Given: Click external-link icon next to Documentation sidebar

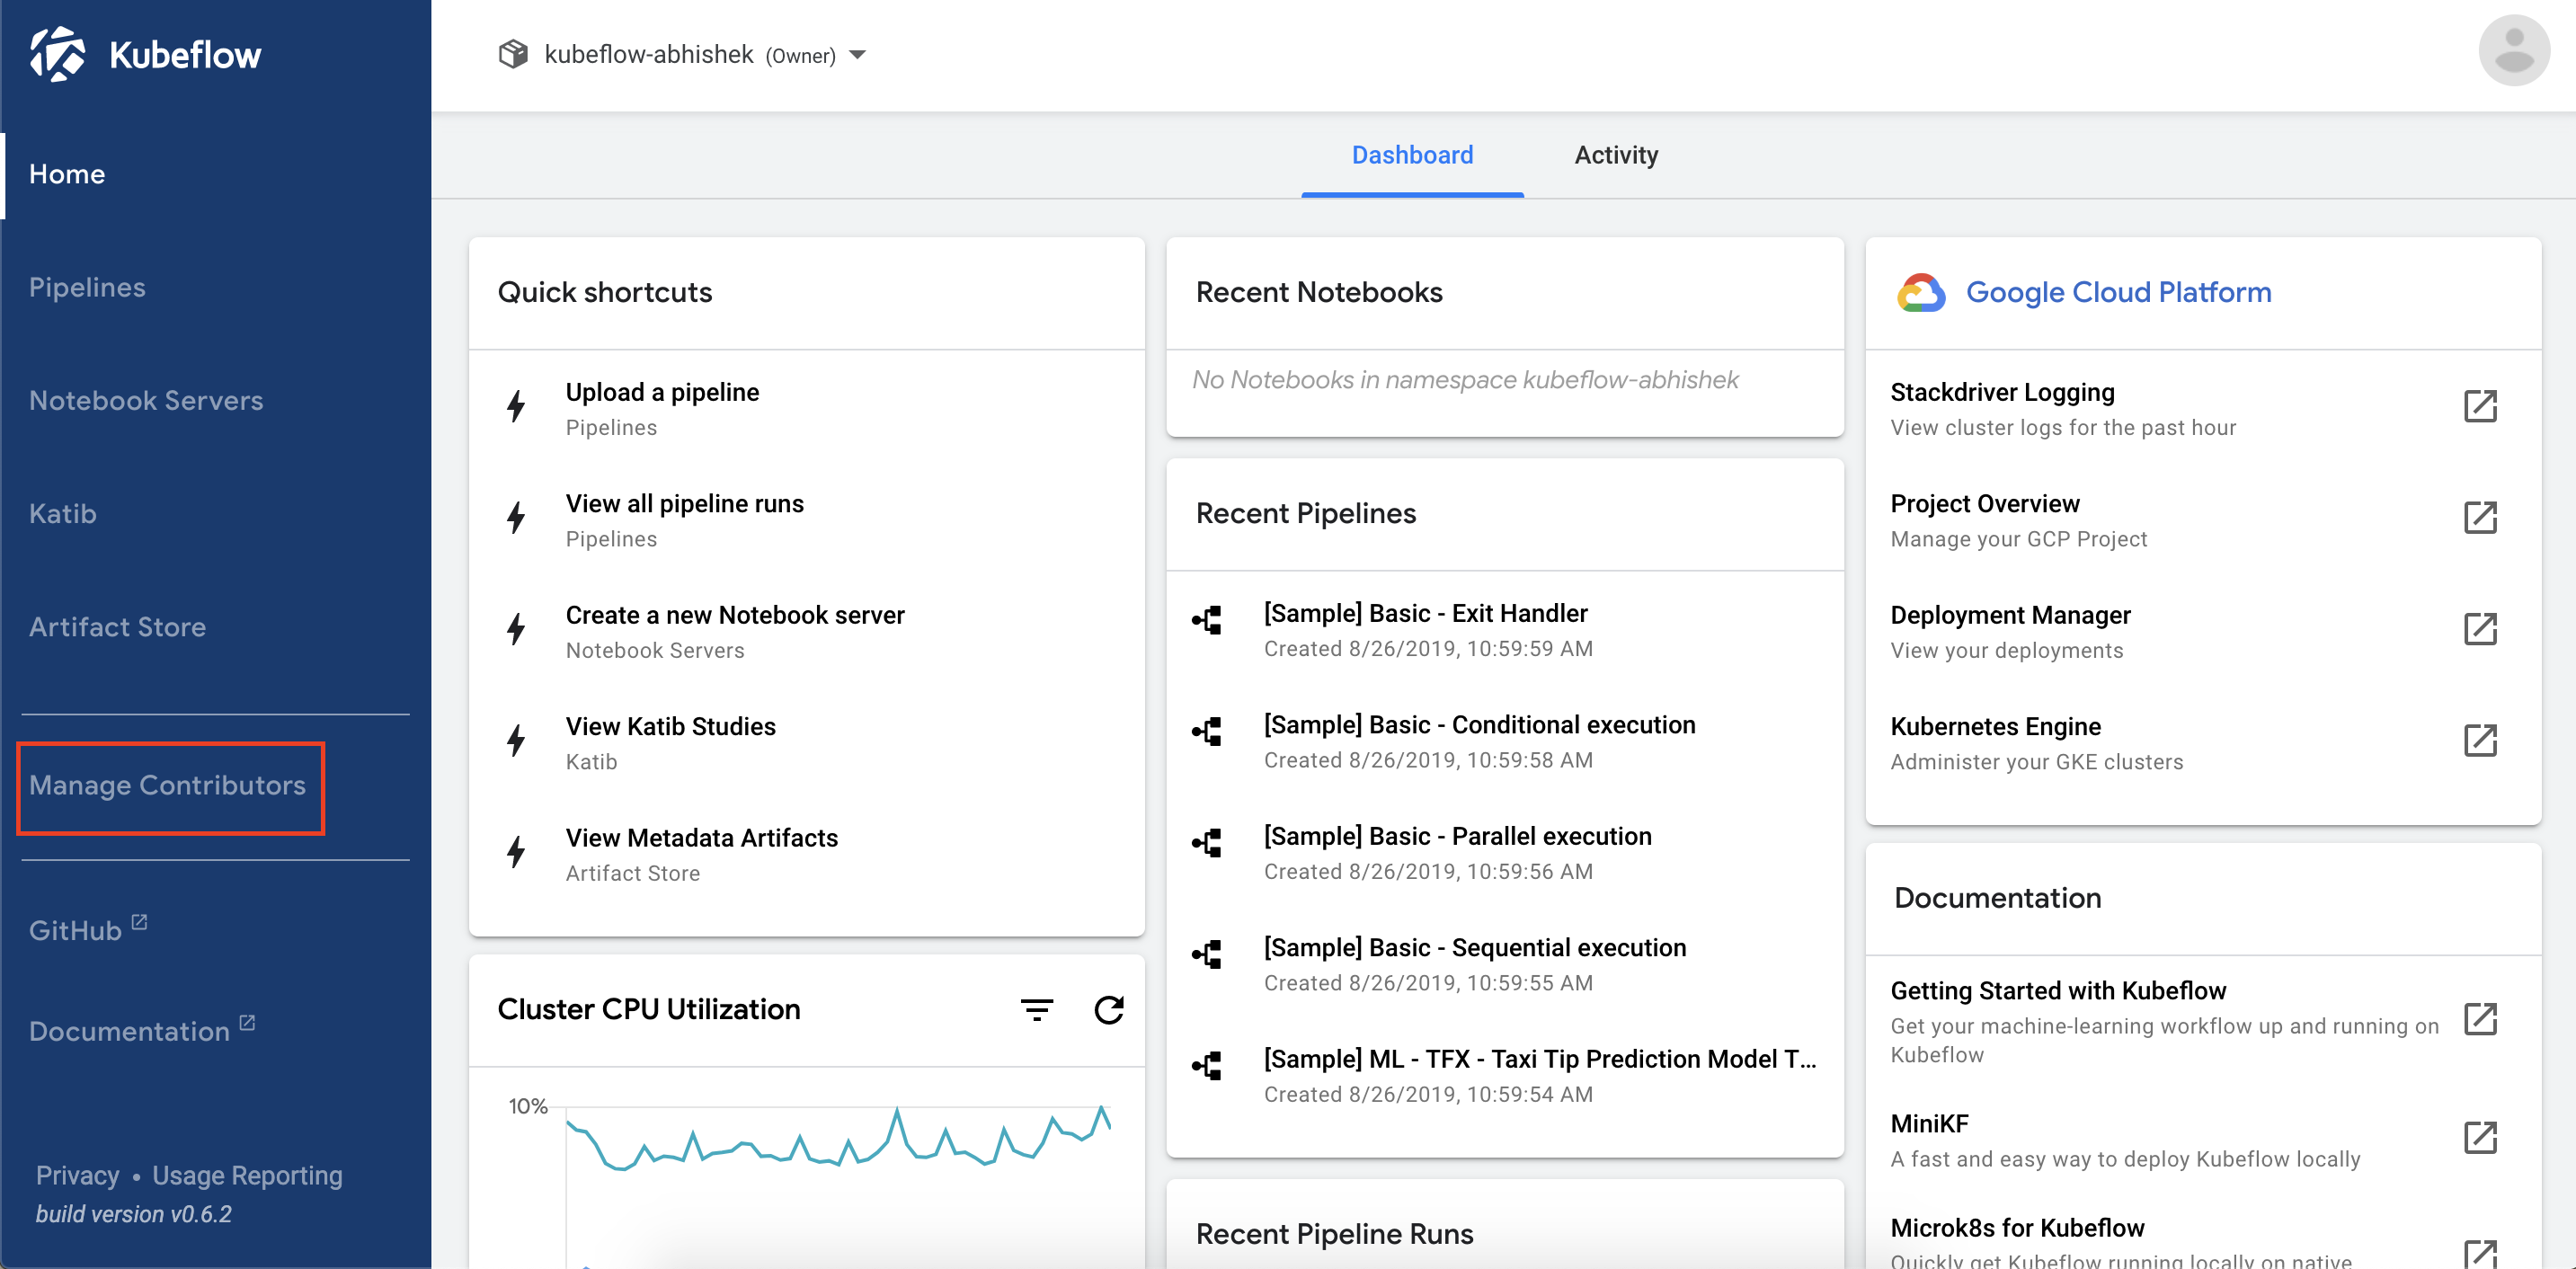Looking at the screenshot, I should click(247, 1023).
